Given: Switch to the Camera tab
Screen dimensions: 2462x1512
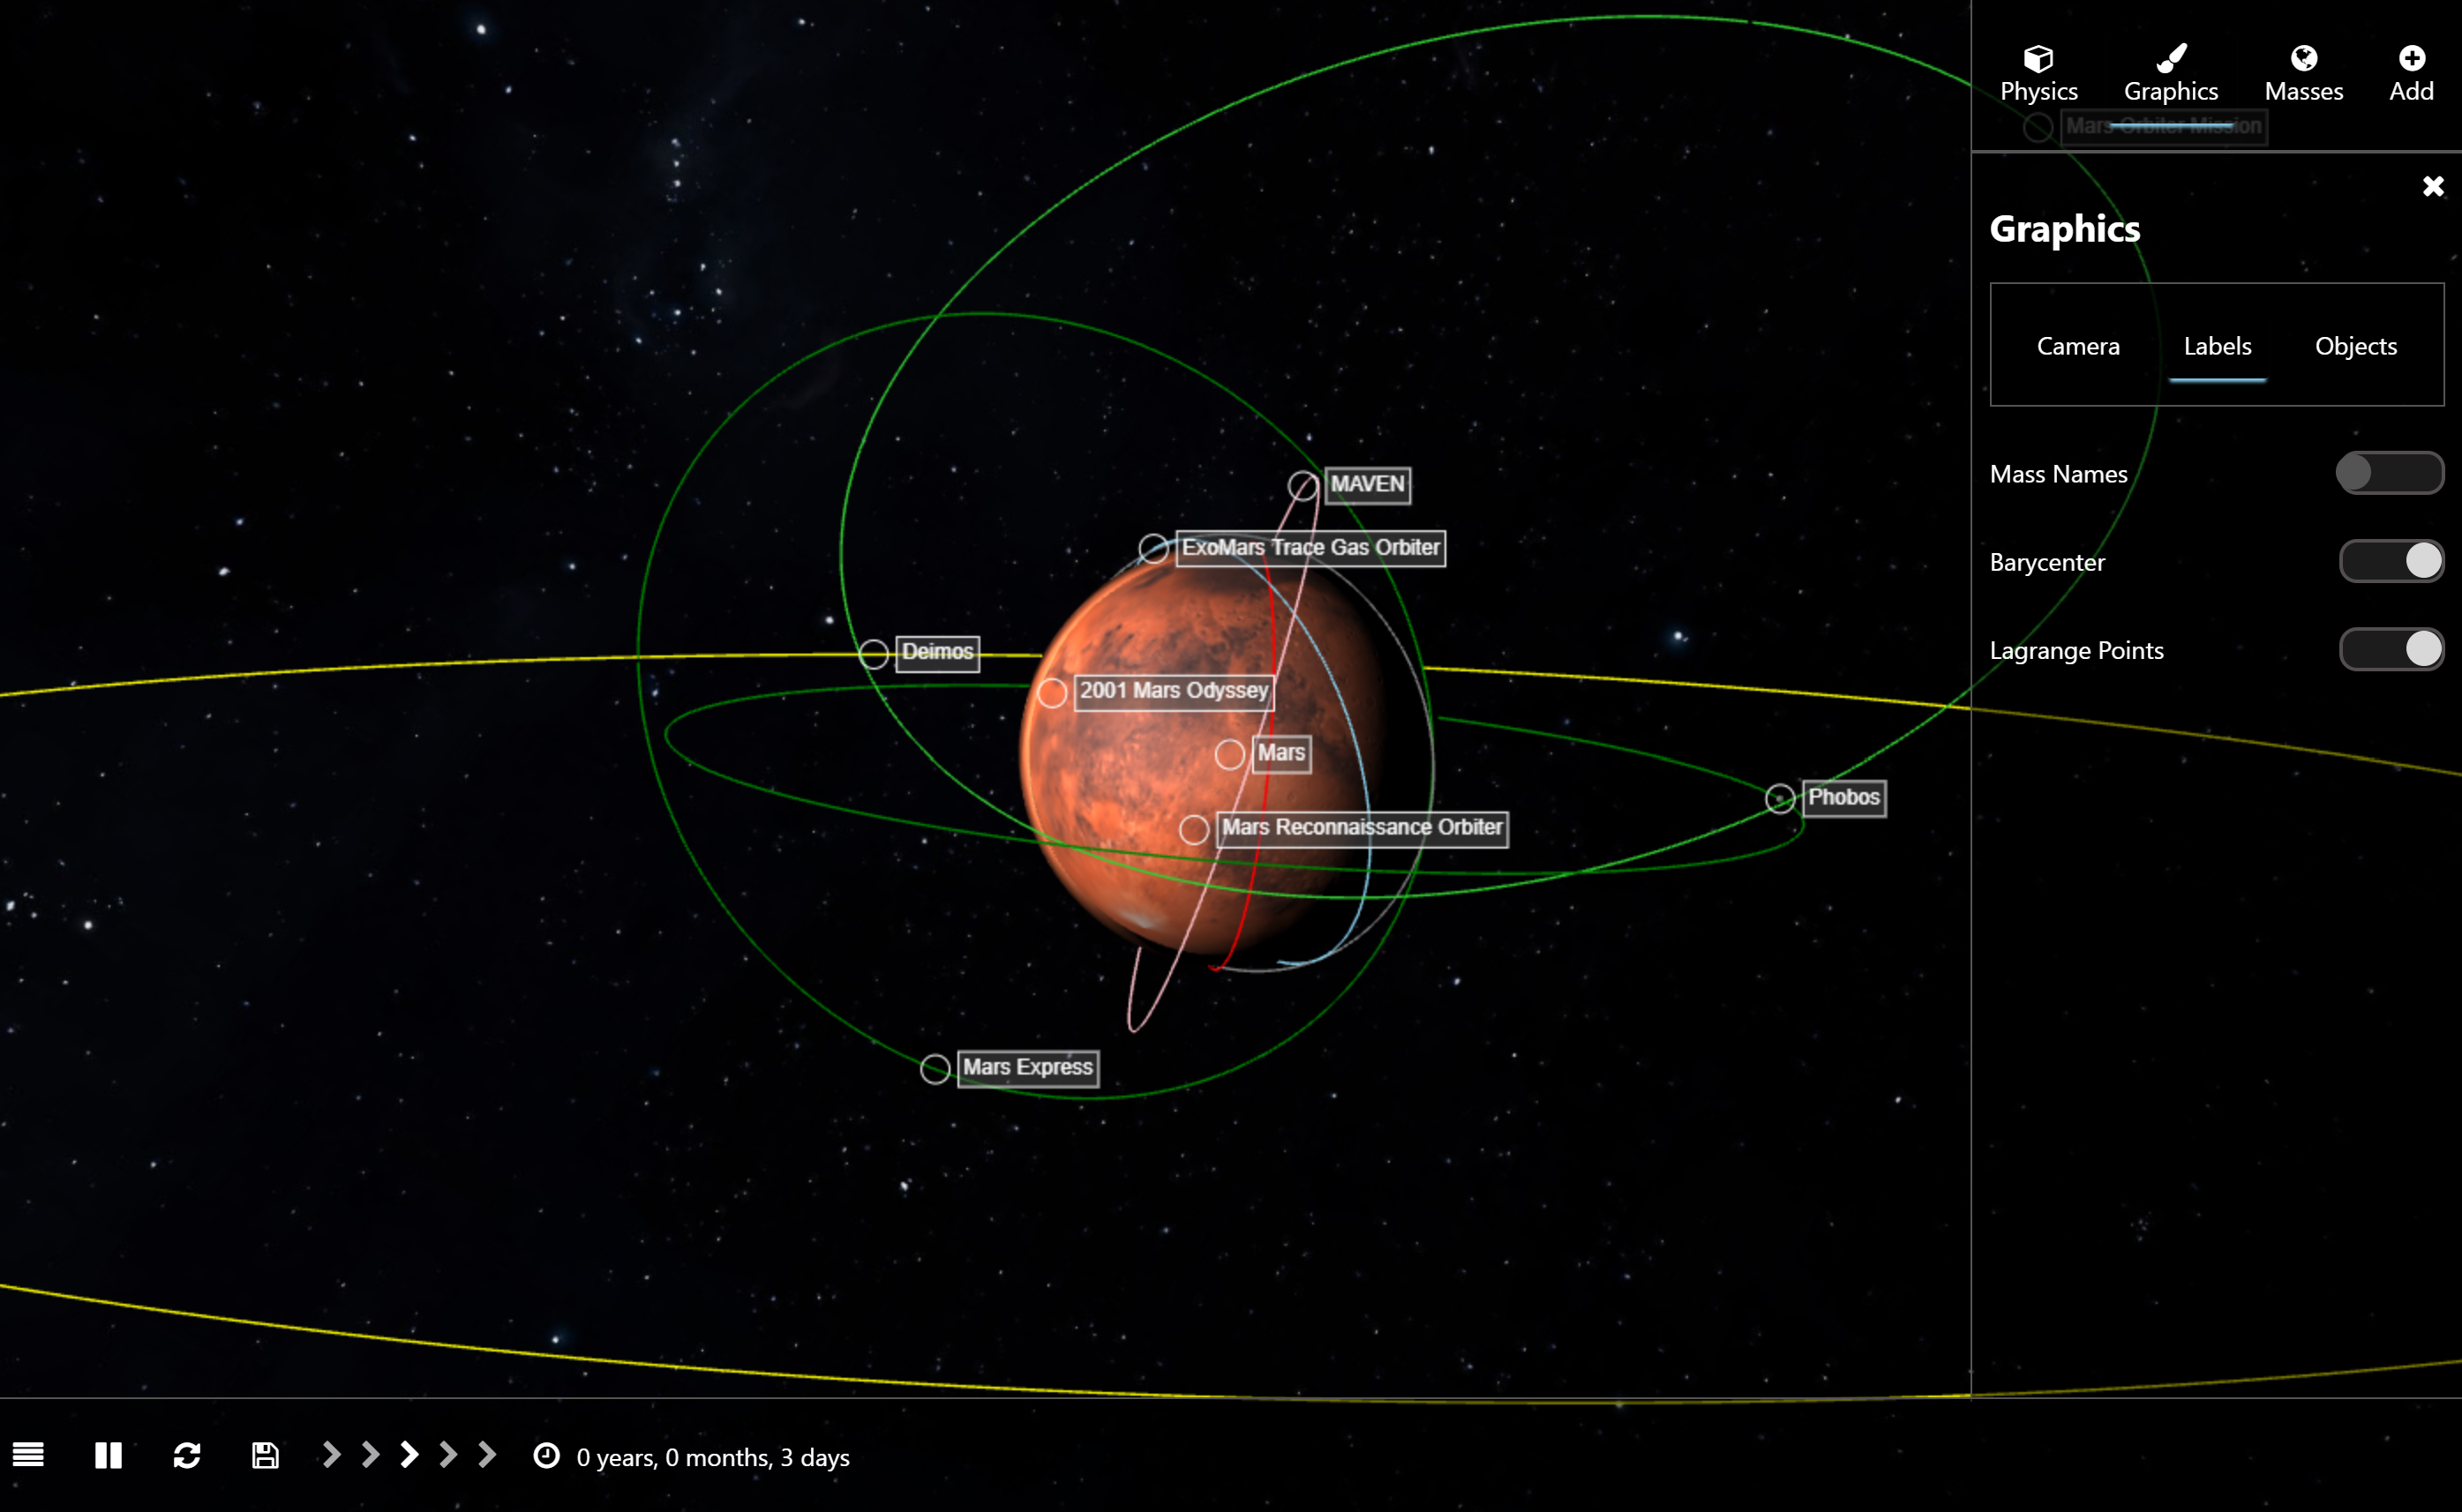Looking at the screenshot, I should 2078,345.
